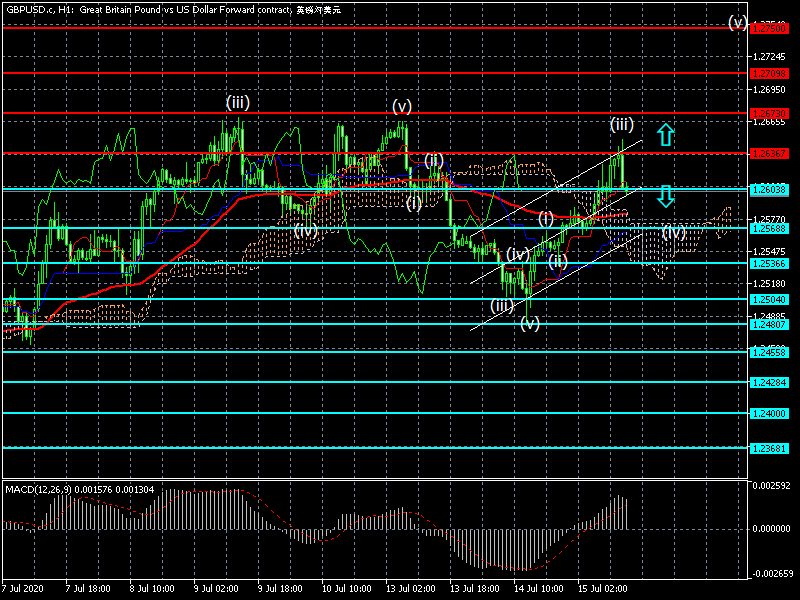Click the 1.25180 price axis value
Viewport: 800px width, 600px height.
click(769, 283)
